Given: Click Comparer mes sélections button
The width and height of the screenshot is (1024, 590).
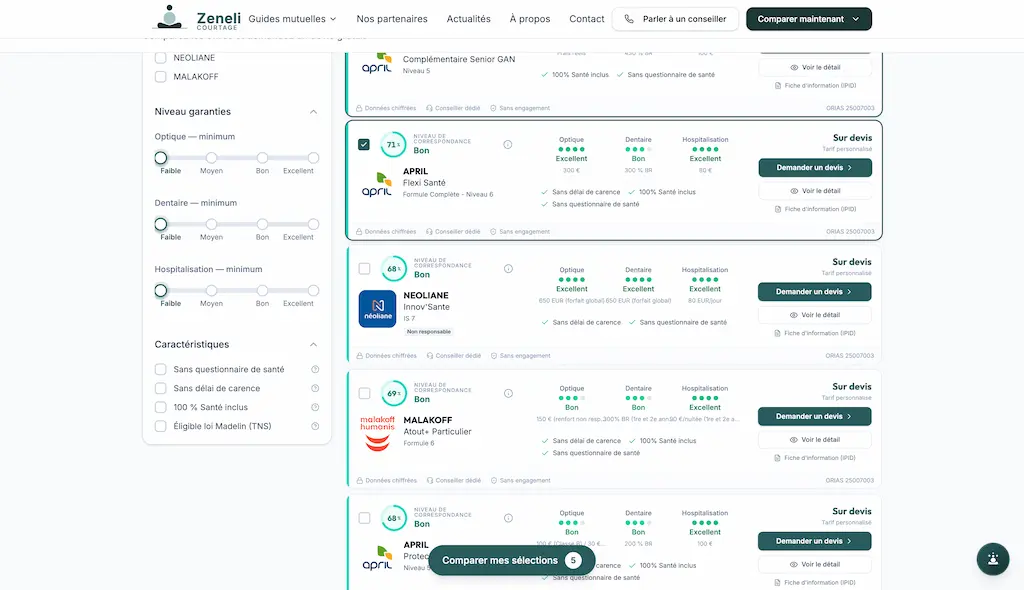Looking at the screenshot, I should tap(512, 560).
